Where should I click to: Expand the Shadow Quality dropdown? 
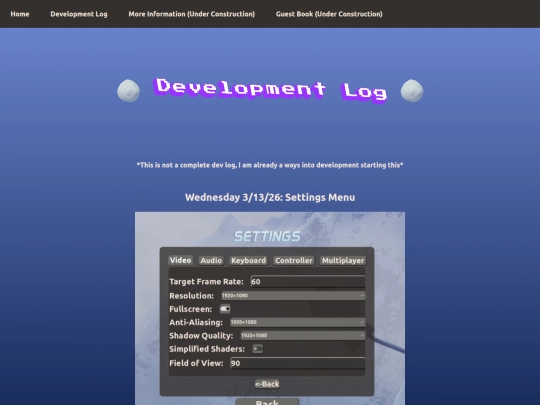point(303,335)
